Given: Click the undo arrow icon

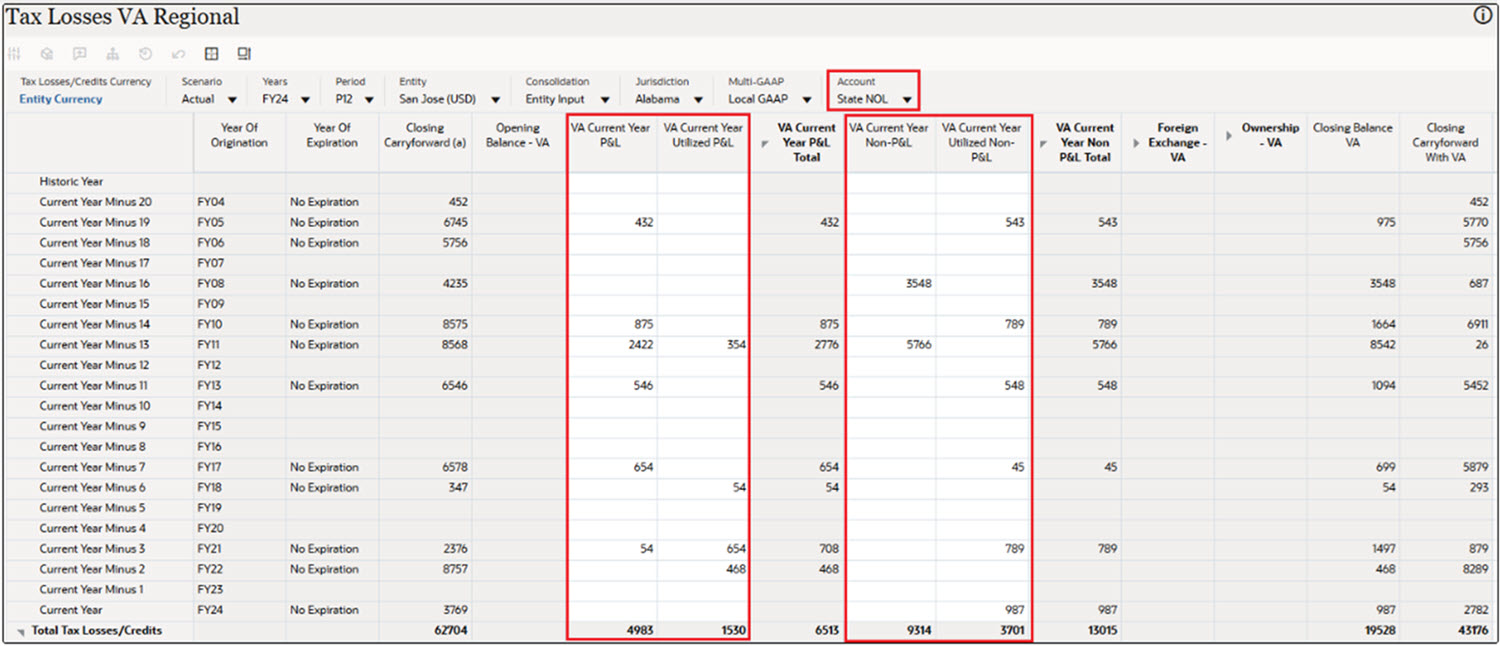Looking at the screenshot, I should pyautogui.click(x=178, y=54).
